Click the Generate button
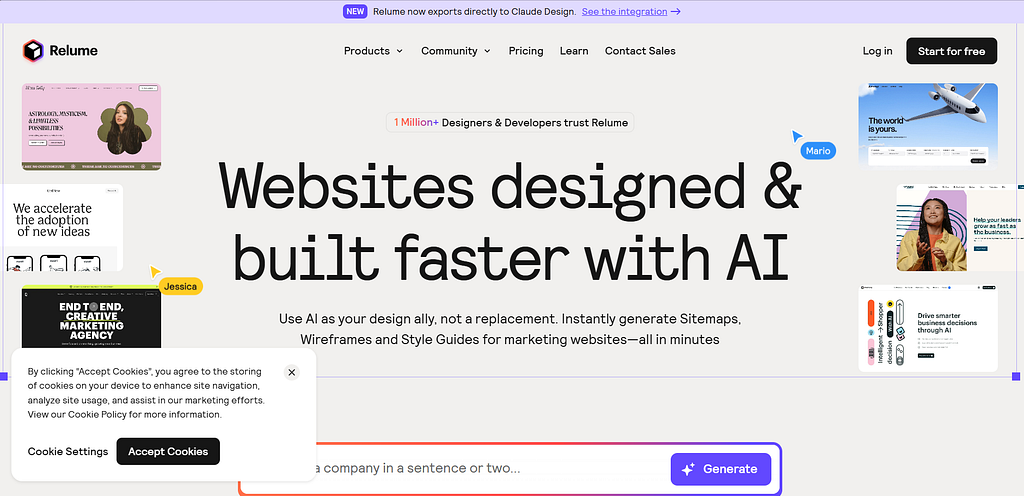The width and height of the screenshot is (1024, 496). (x=721, y=469)
